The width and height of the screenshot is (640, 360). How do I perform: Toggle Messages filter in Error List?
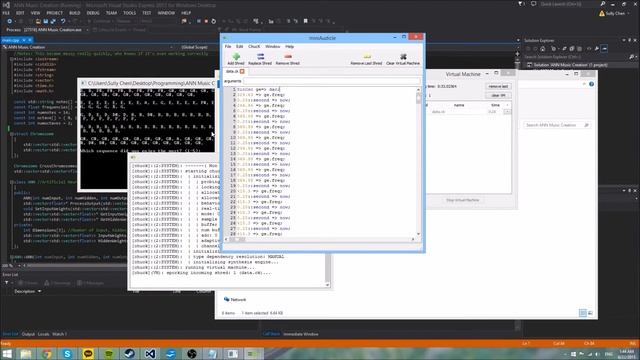(90, 283)
